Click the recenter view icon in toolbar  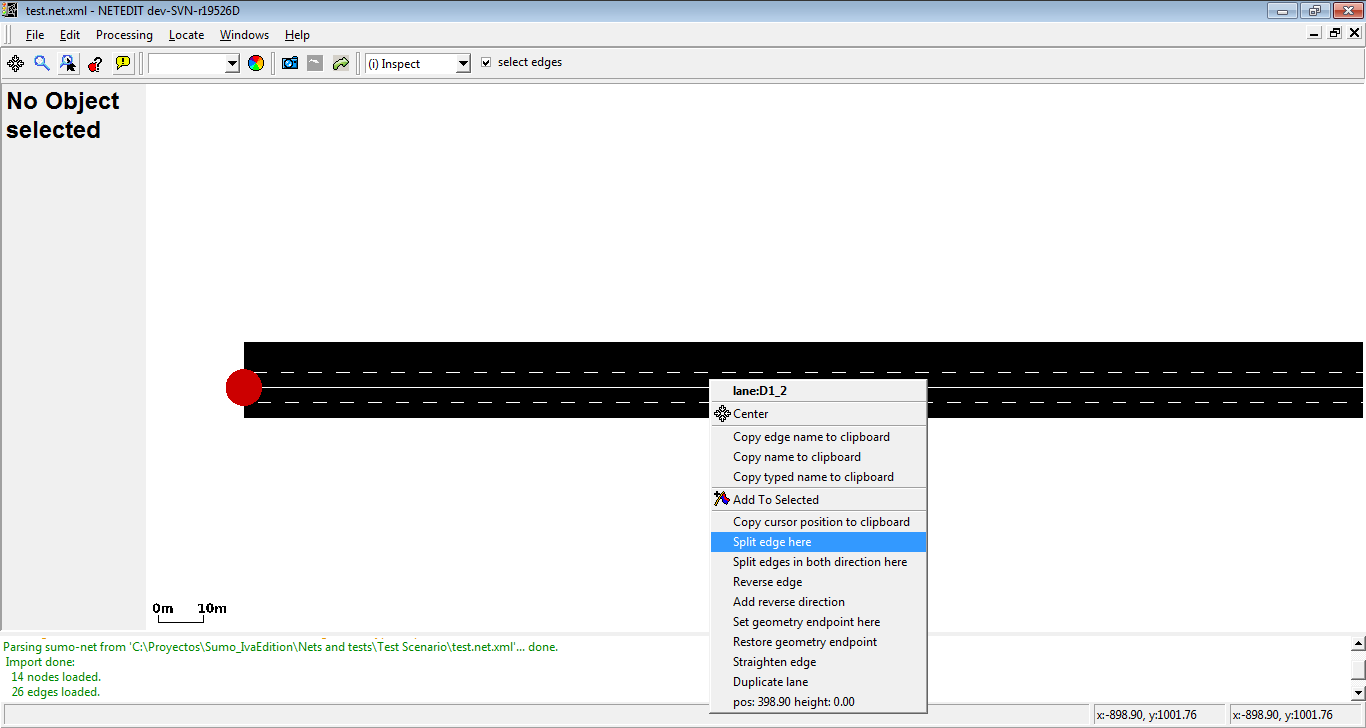click(15, 63)
